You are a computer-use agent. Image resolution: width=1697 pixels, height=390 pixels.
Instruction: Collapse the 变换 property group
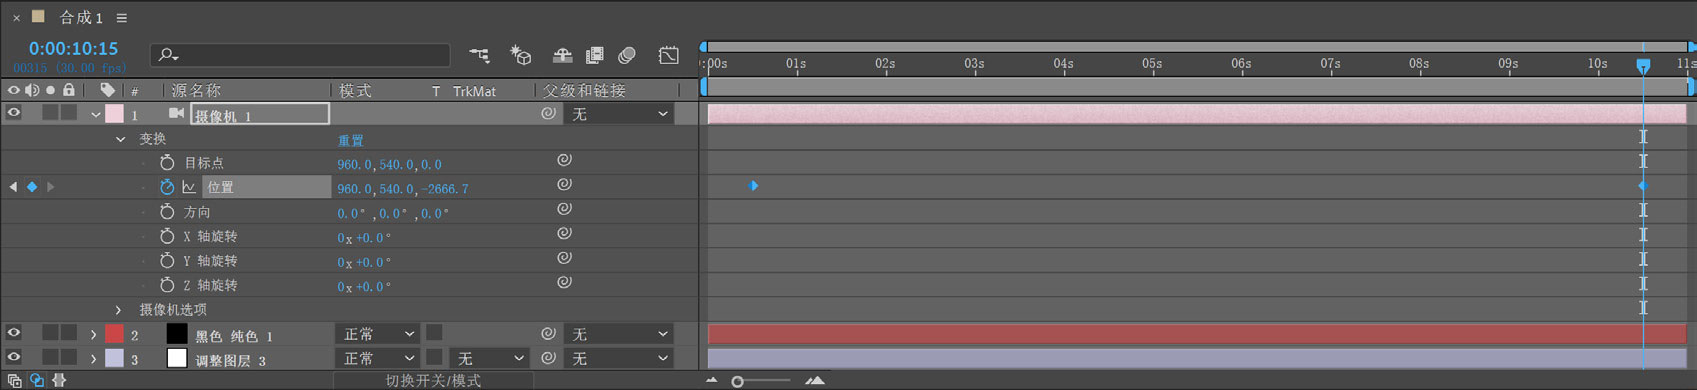click(x=120, y=139)
